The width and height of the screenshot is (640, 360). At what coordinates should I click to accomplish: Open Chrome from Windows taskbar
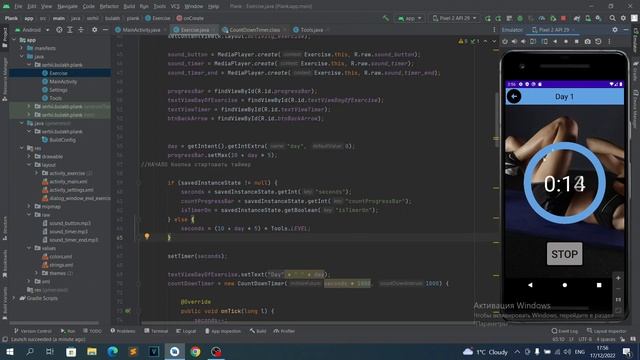coord(195,351)
